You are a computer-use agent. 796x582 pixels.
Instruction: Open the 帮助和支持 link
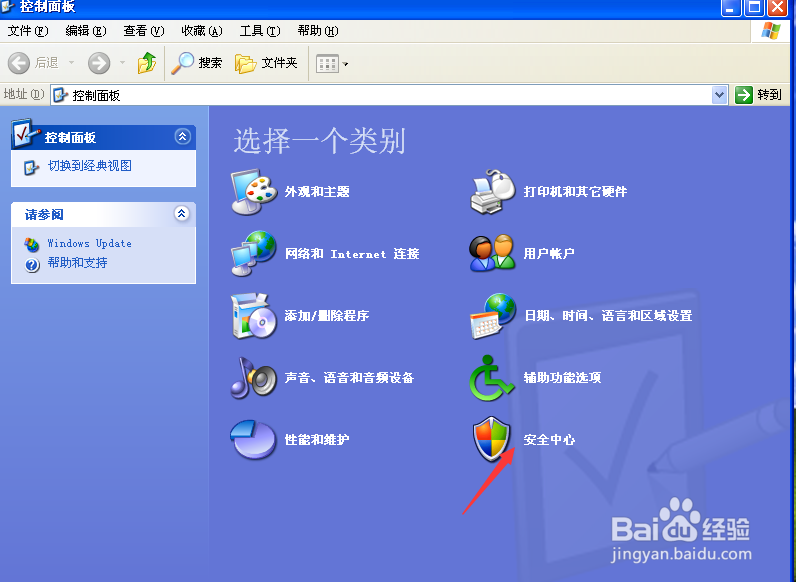coord(77,263)
